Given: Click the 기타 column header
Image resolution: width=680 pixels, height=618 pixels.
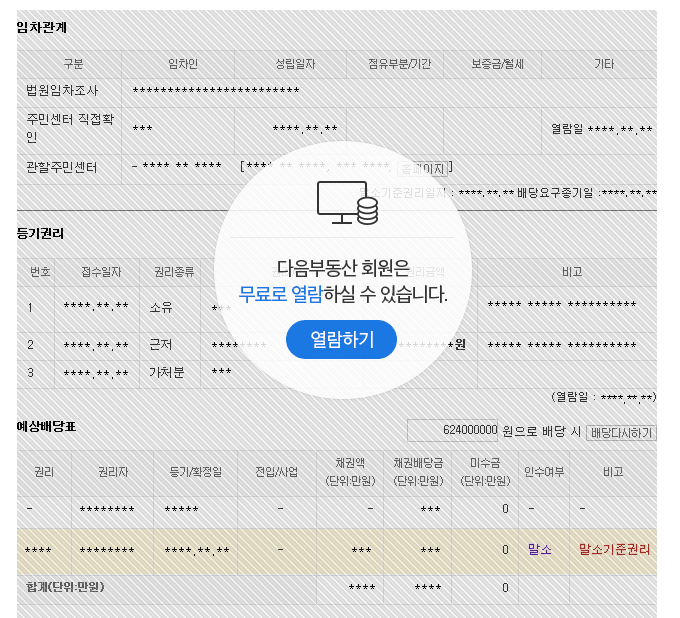Looking at the screenshot, I should [x=604, y=64].
